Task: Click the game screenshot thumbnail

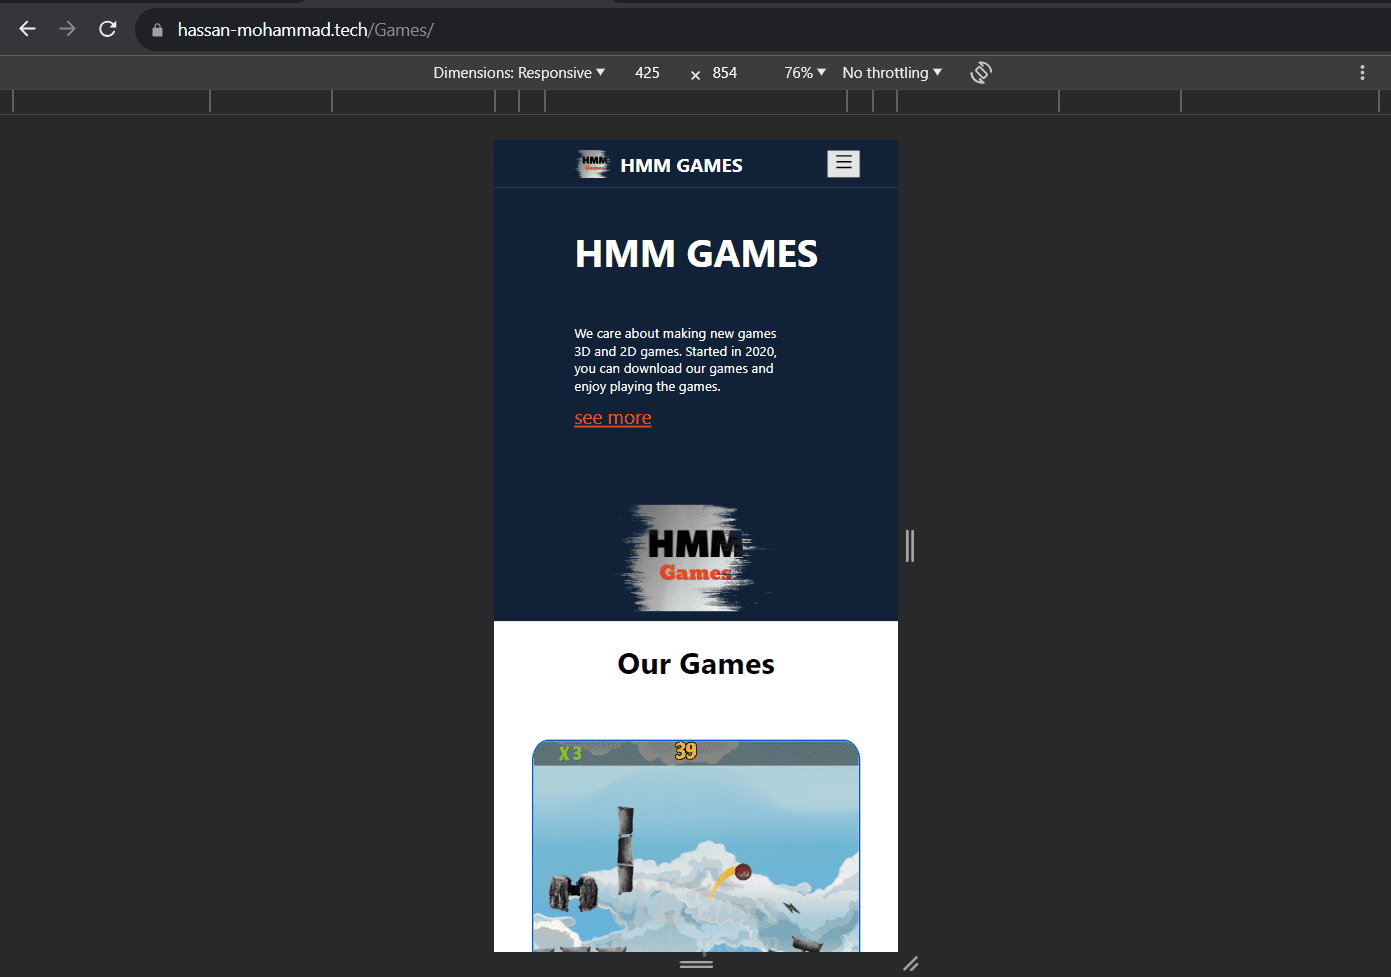Action: pos(696,846)
